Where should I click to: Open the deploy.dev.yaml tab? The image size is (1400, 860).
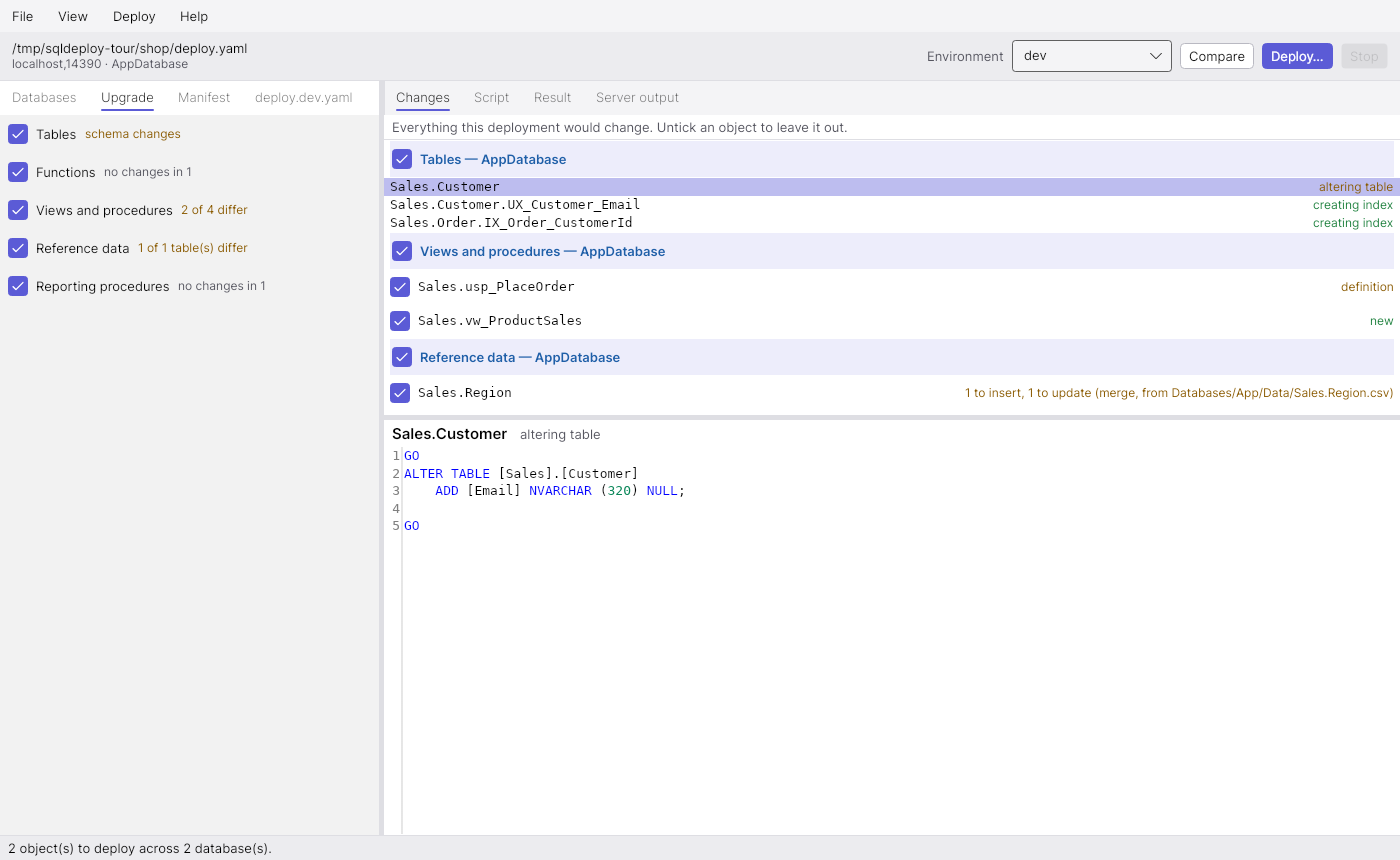click(304, 97)
